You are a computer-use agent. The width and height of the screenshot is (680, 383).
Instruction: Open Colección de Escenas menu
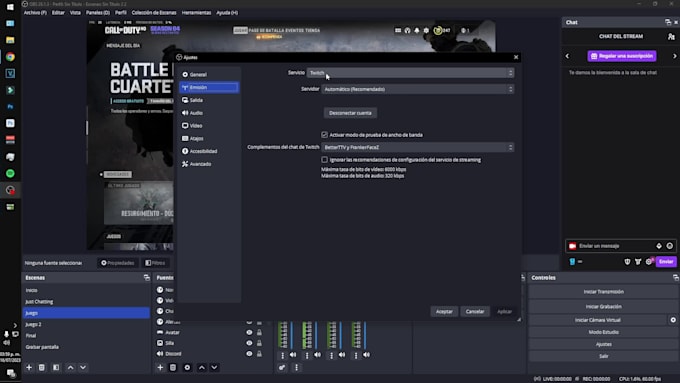(154, 13)
